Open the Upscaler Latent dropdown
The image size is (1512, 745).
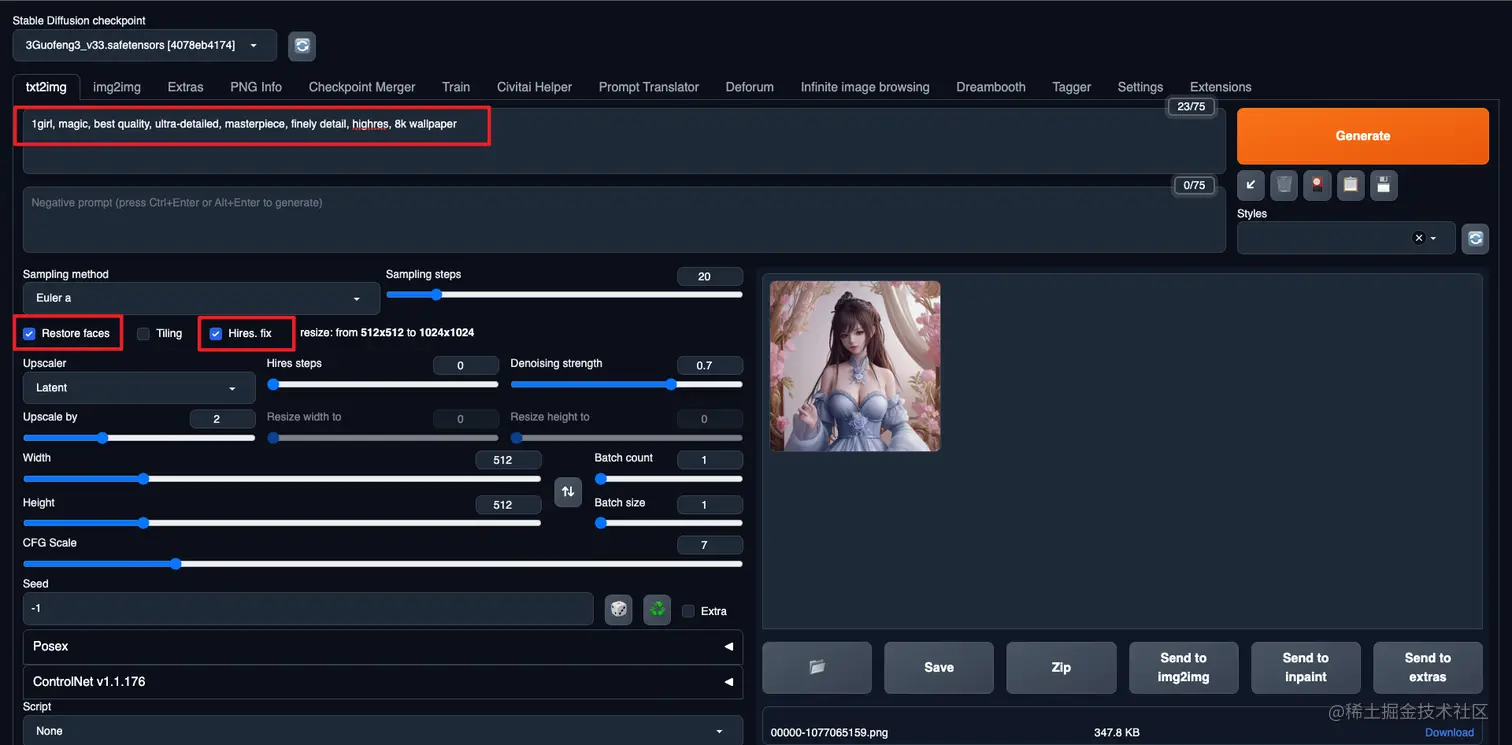[139, 388]
